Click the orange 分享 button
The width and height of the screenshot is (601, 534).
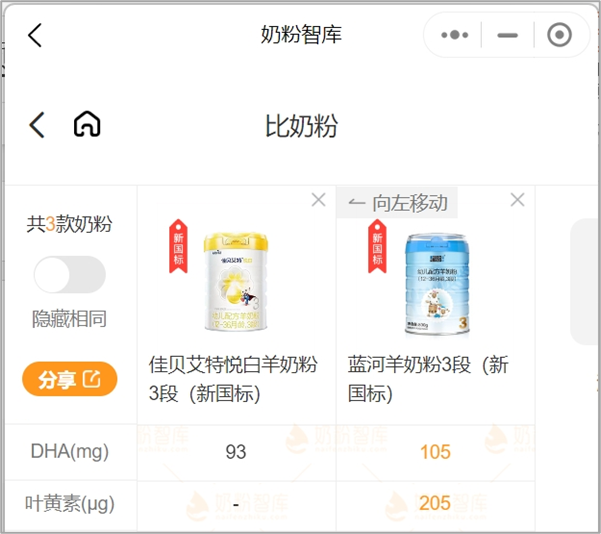69,379
